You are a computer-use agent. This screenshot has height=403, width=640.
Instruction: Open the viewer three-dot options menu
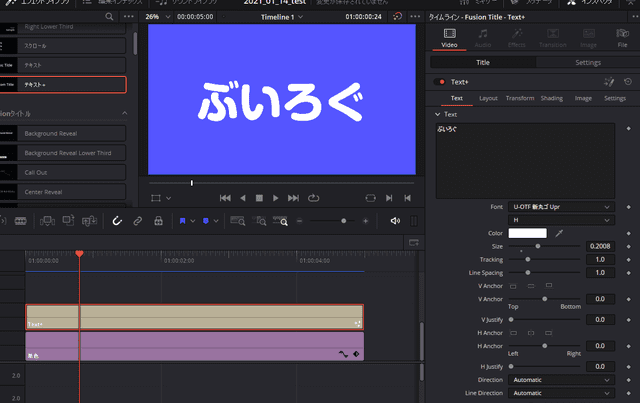(x=415, y=17)
